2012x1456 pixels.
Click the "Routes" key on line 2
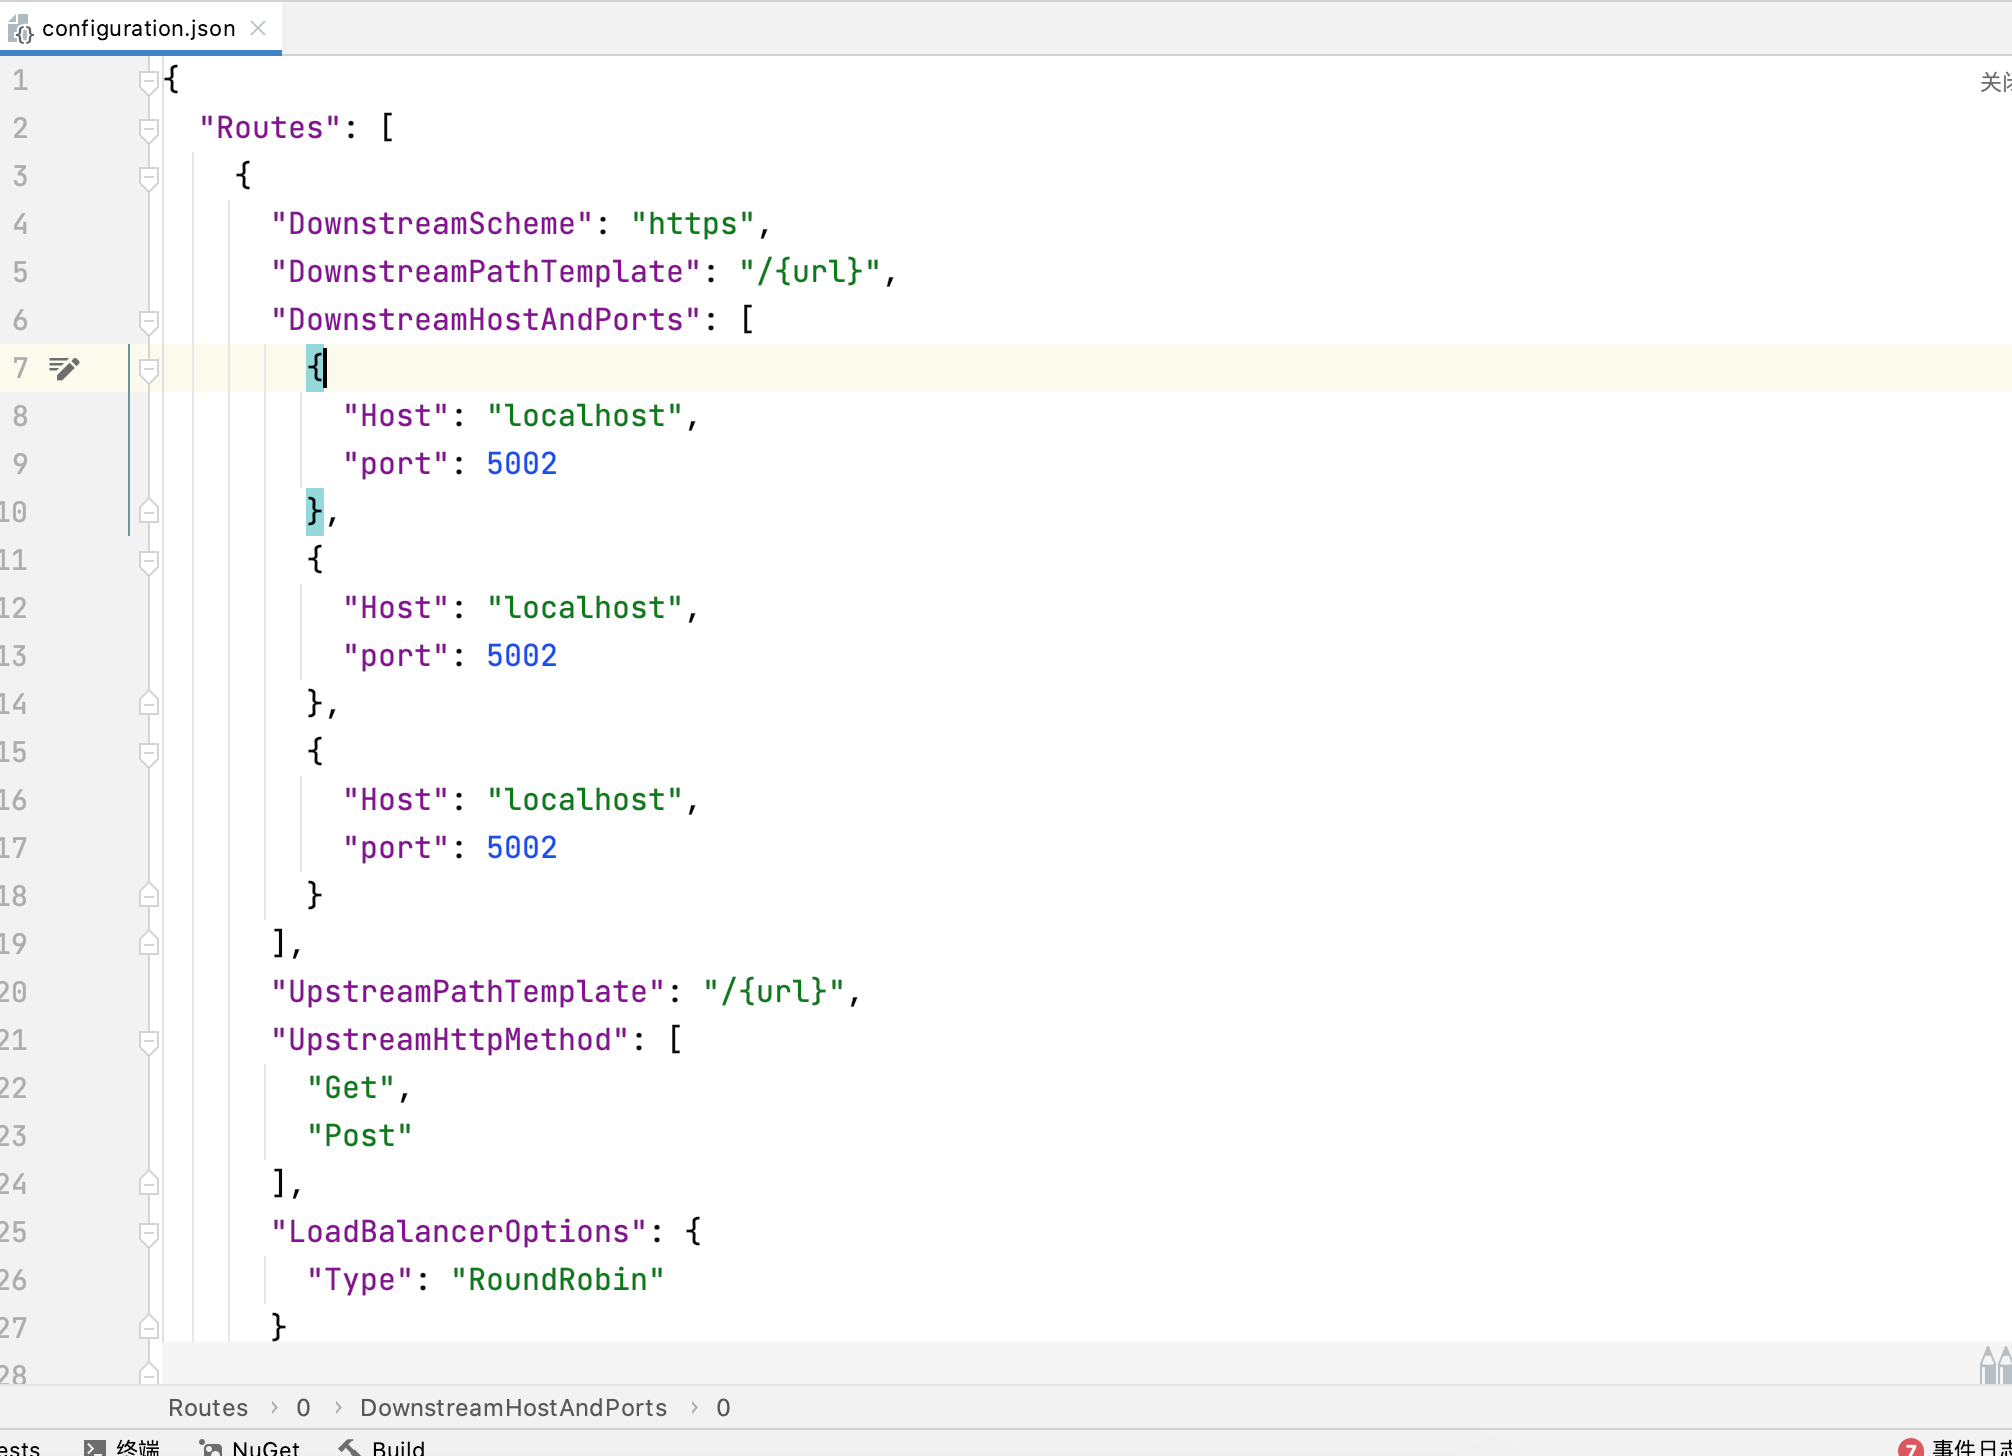tap(270, 128)
